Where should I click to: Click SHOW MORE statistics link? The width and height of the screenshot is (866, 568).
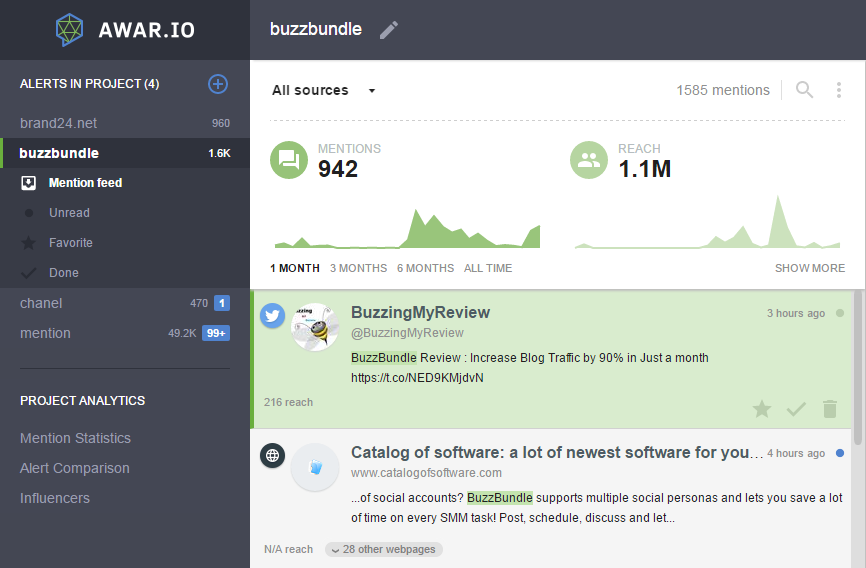[810, 268]
